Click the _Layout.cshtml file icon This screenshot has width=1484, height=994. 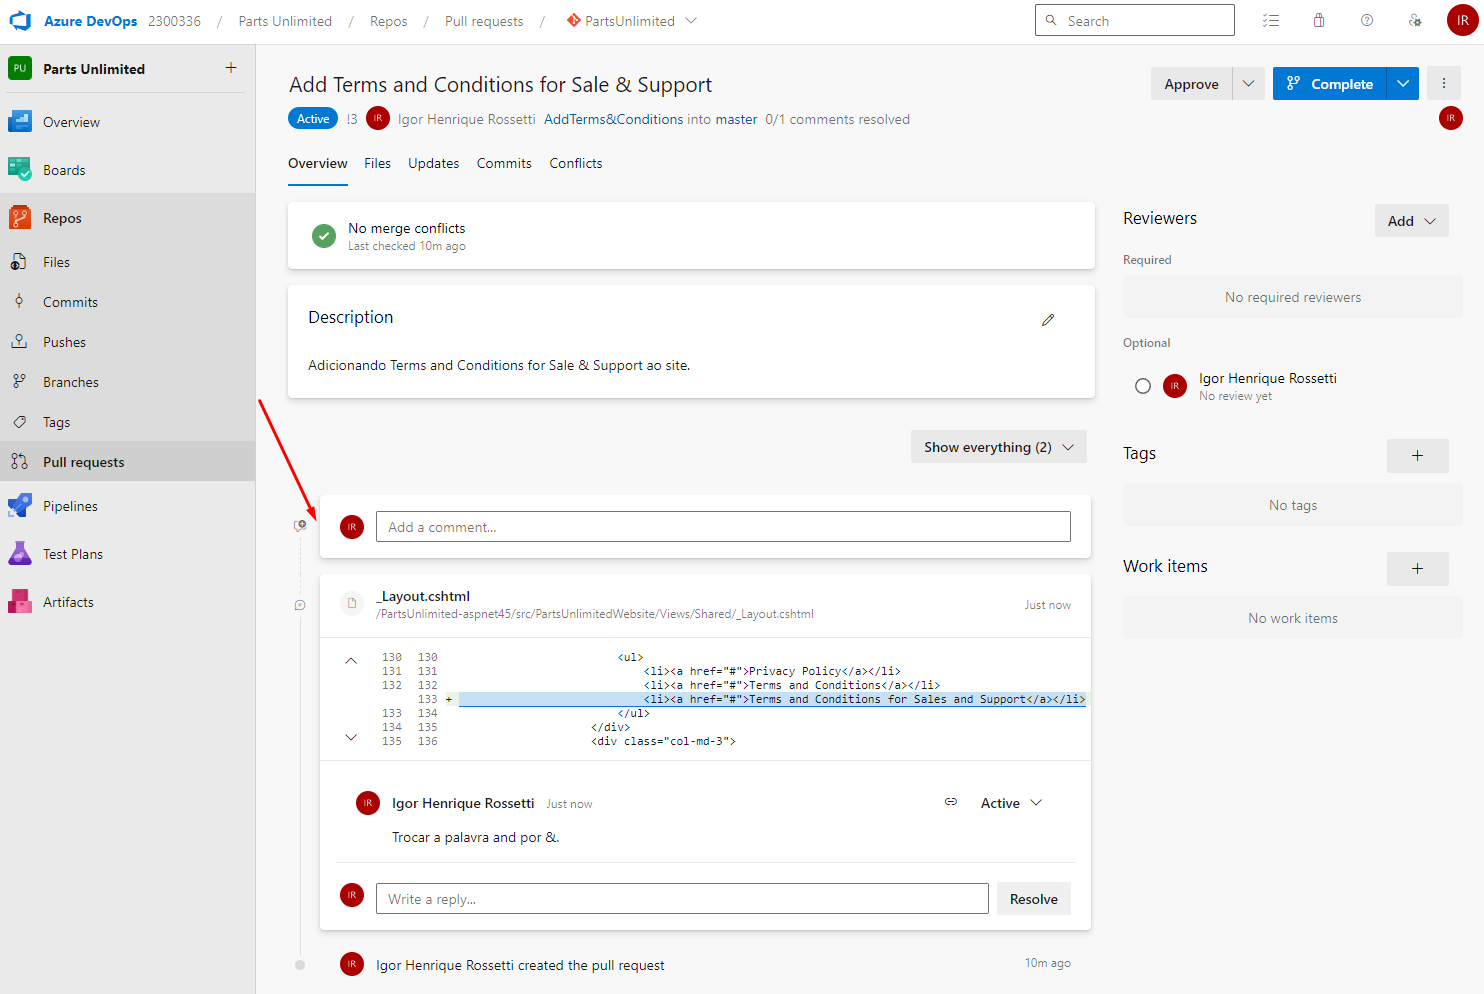tap(351, 603)
